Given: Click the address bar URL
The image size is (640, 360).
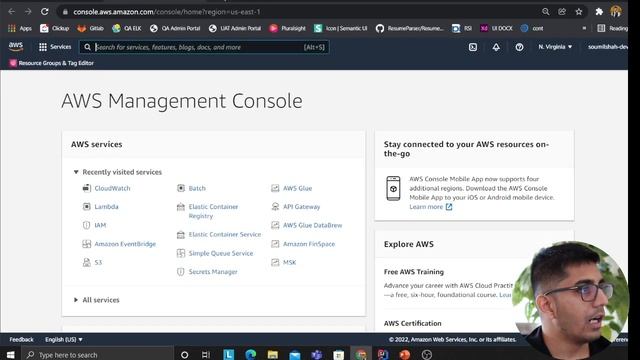Looking at the screenshot, I should point(167,12).
